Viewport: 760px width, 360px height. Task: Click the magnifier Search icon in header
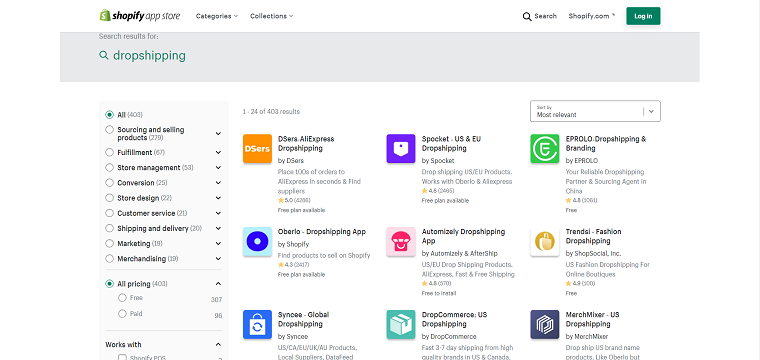click(x=527, y=16)
